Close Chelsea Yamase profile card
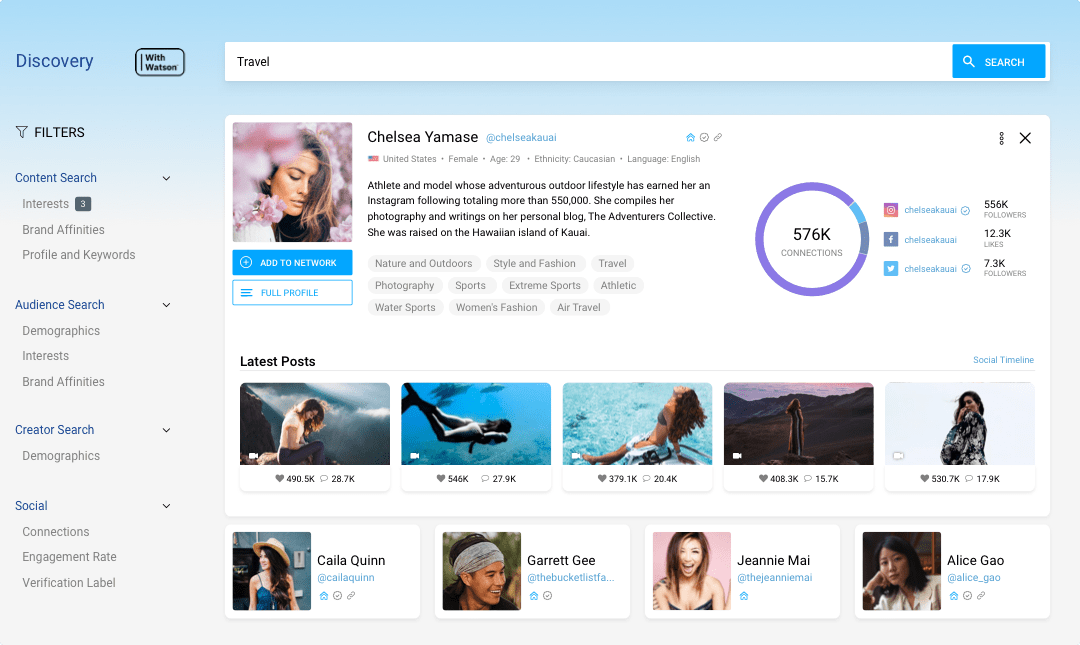Image resolution: width=1080 pixels, height=645 pixels. pyautogui.click(x=1025, y=138)
